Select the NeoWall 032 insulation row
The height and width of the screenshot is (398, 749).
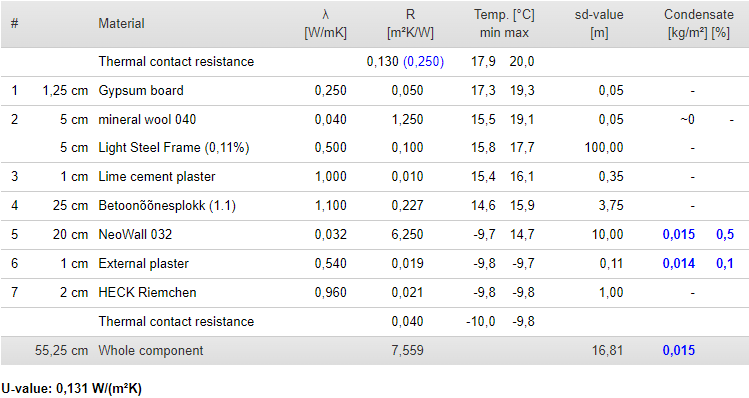[374, 235]
